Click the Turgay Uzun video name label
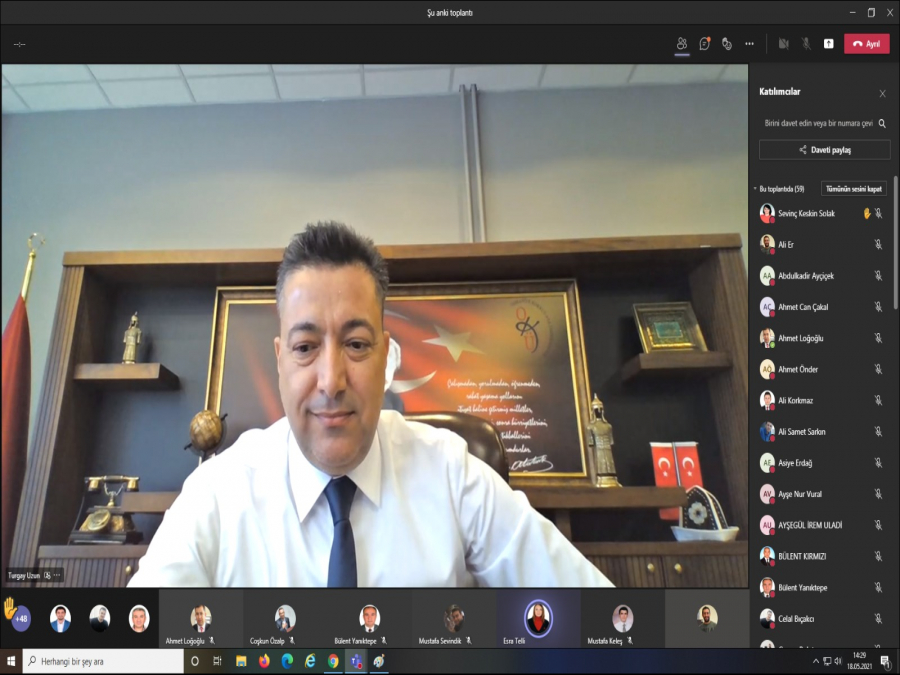Image resolution: width=900 pixels, height=675 pixels. tap(24, 575)
